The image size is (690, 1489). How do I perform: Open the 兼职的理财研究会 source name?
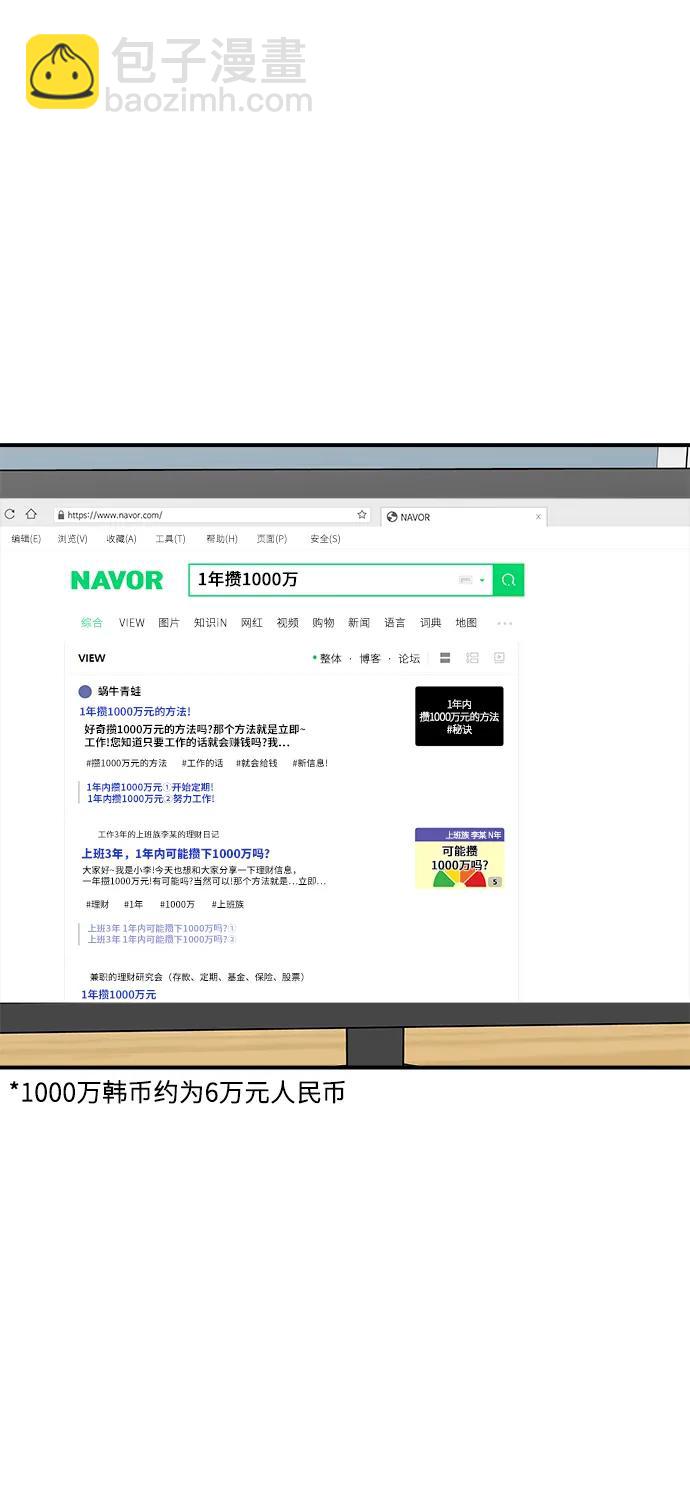(x=197, y=976)
